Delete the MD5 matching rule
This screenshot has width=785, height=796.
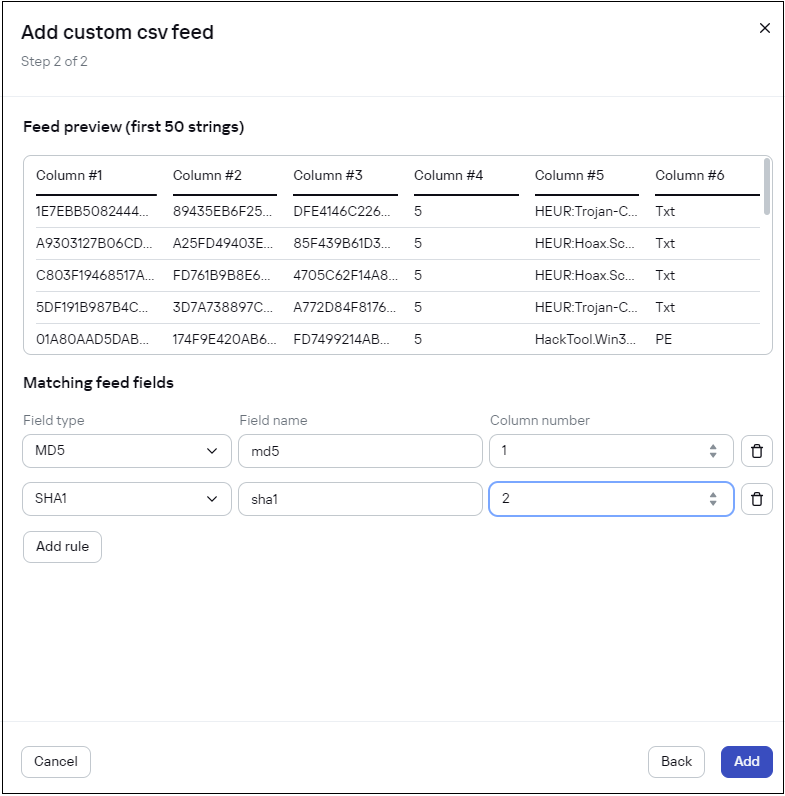(x=756, y=451)
